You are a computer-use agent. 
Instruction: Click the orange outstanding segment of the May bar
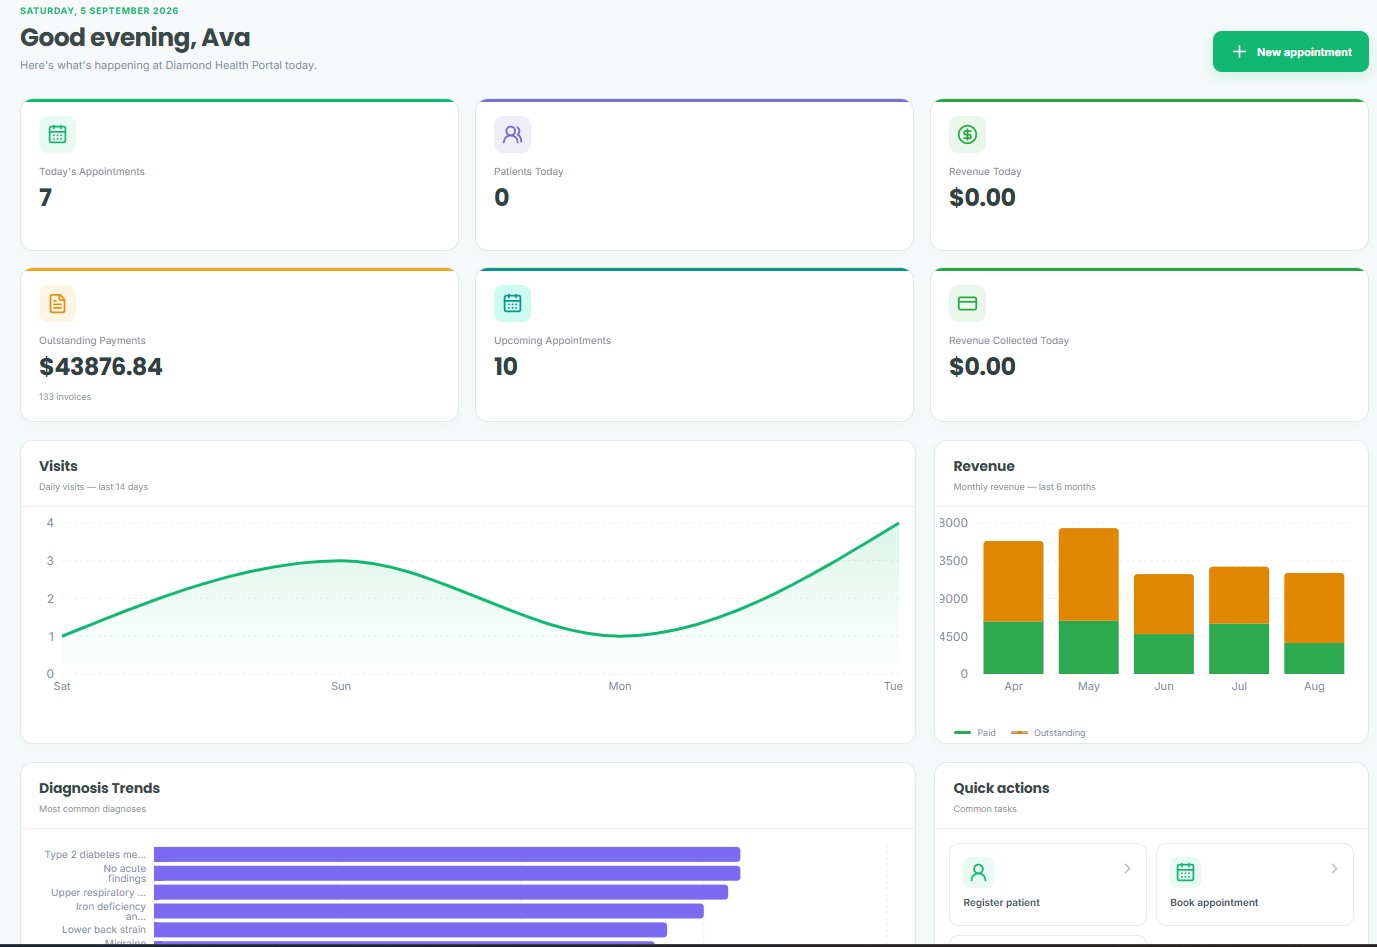1088,575
